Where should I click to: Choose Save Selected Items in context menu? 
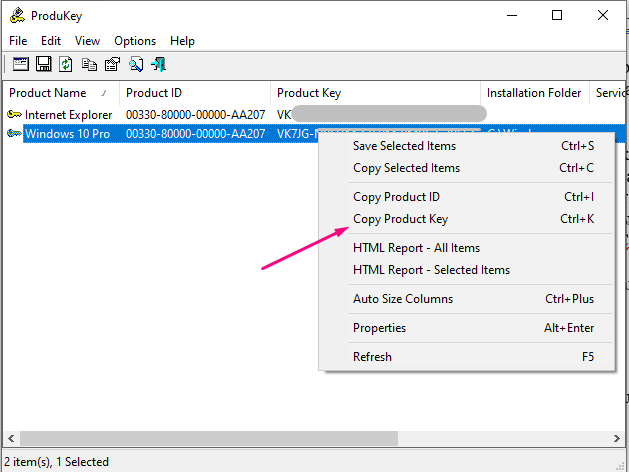(467, 146)
